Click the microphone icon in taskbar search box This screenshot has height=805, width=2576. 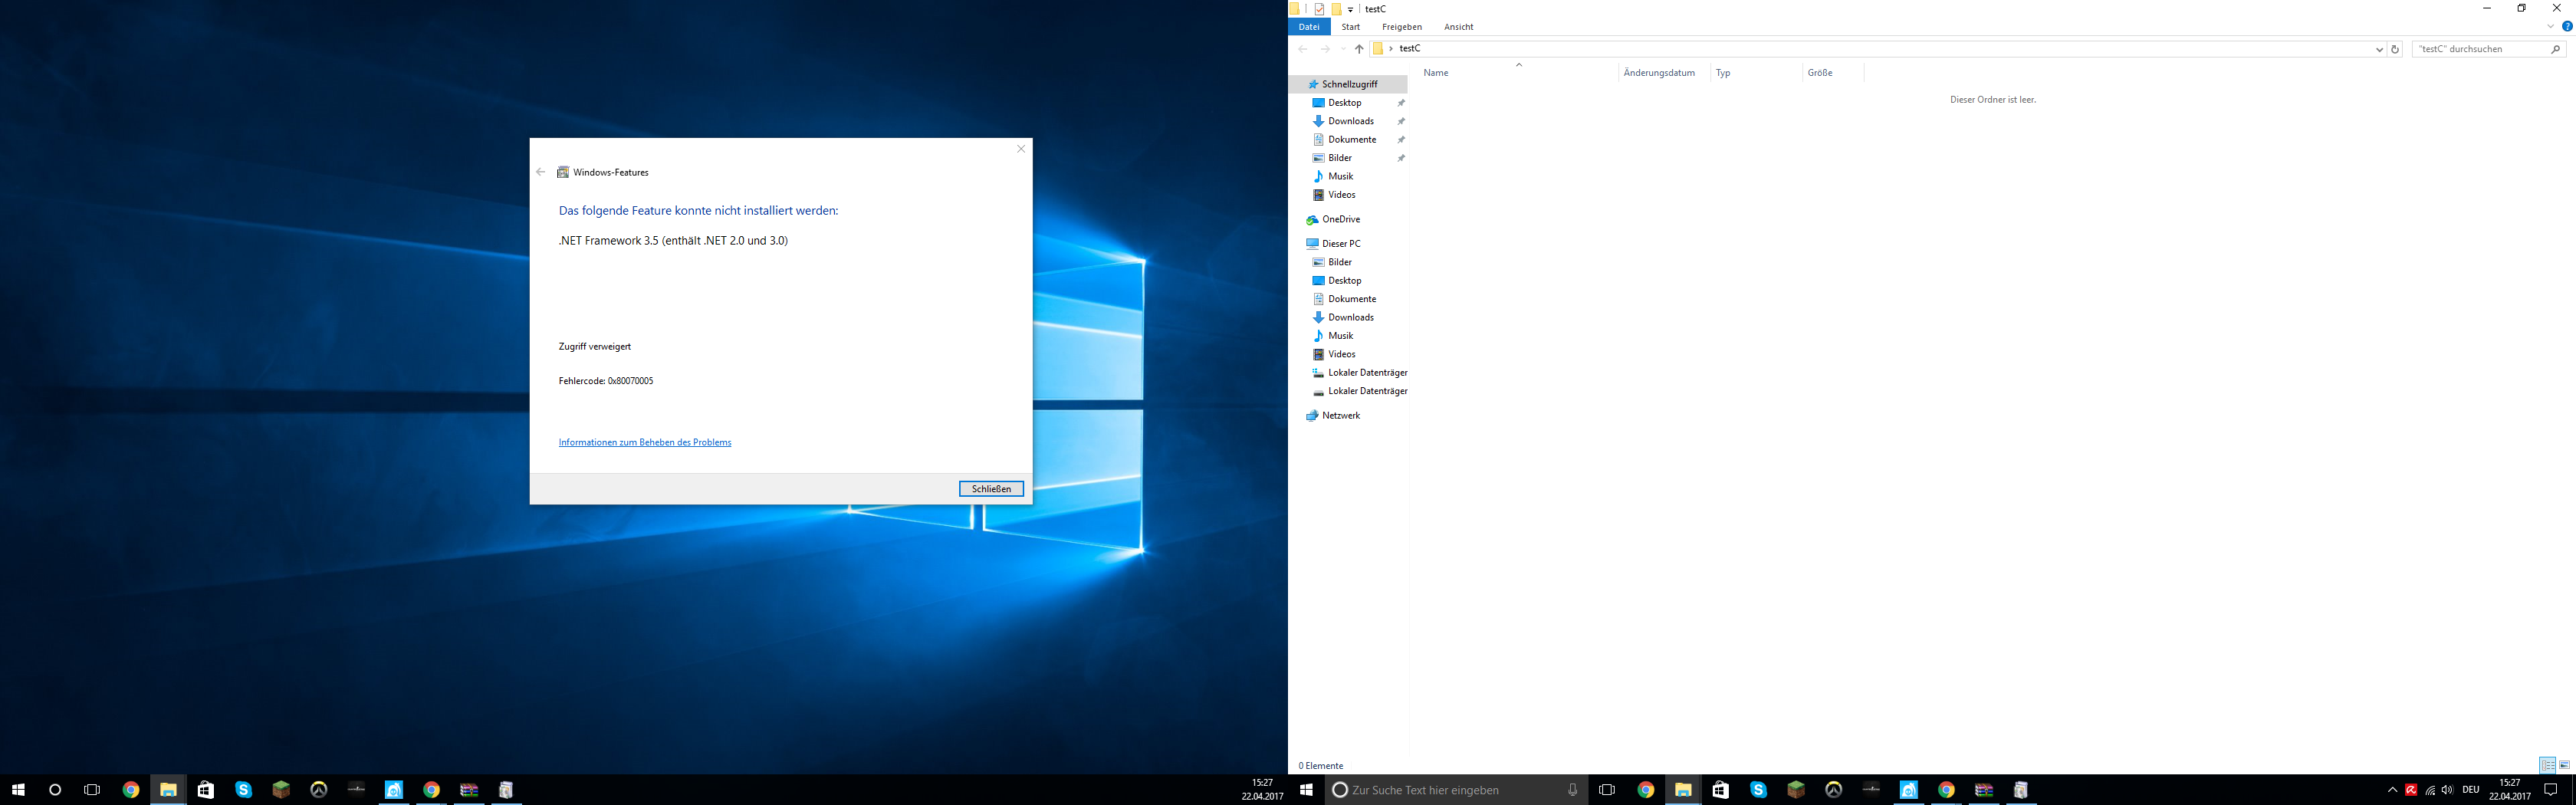point(1572,790)
